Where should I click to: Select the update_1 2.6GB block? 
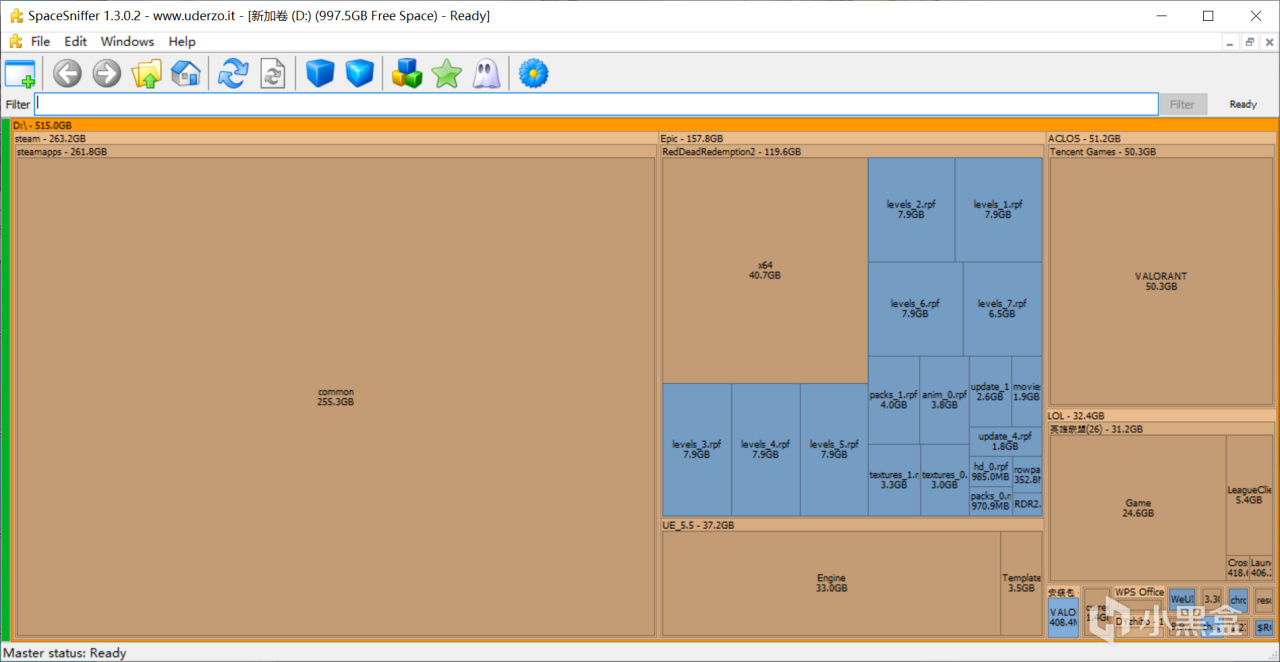tap(990, 392)
